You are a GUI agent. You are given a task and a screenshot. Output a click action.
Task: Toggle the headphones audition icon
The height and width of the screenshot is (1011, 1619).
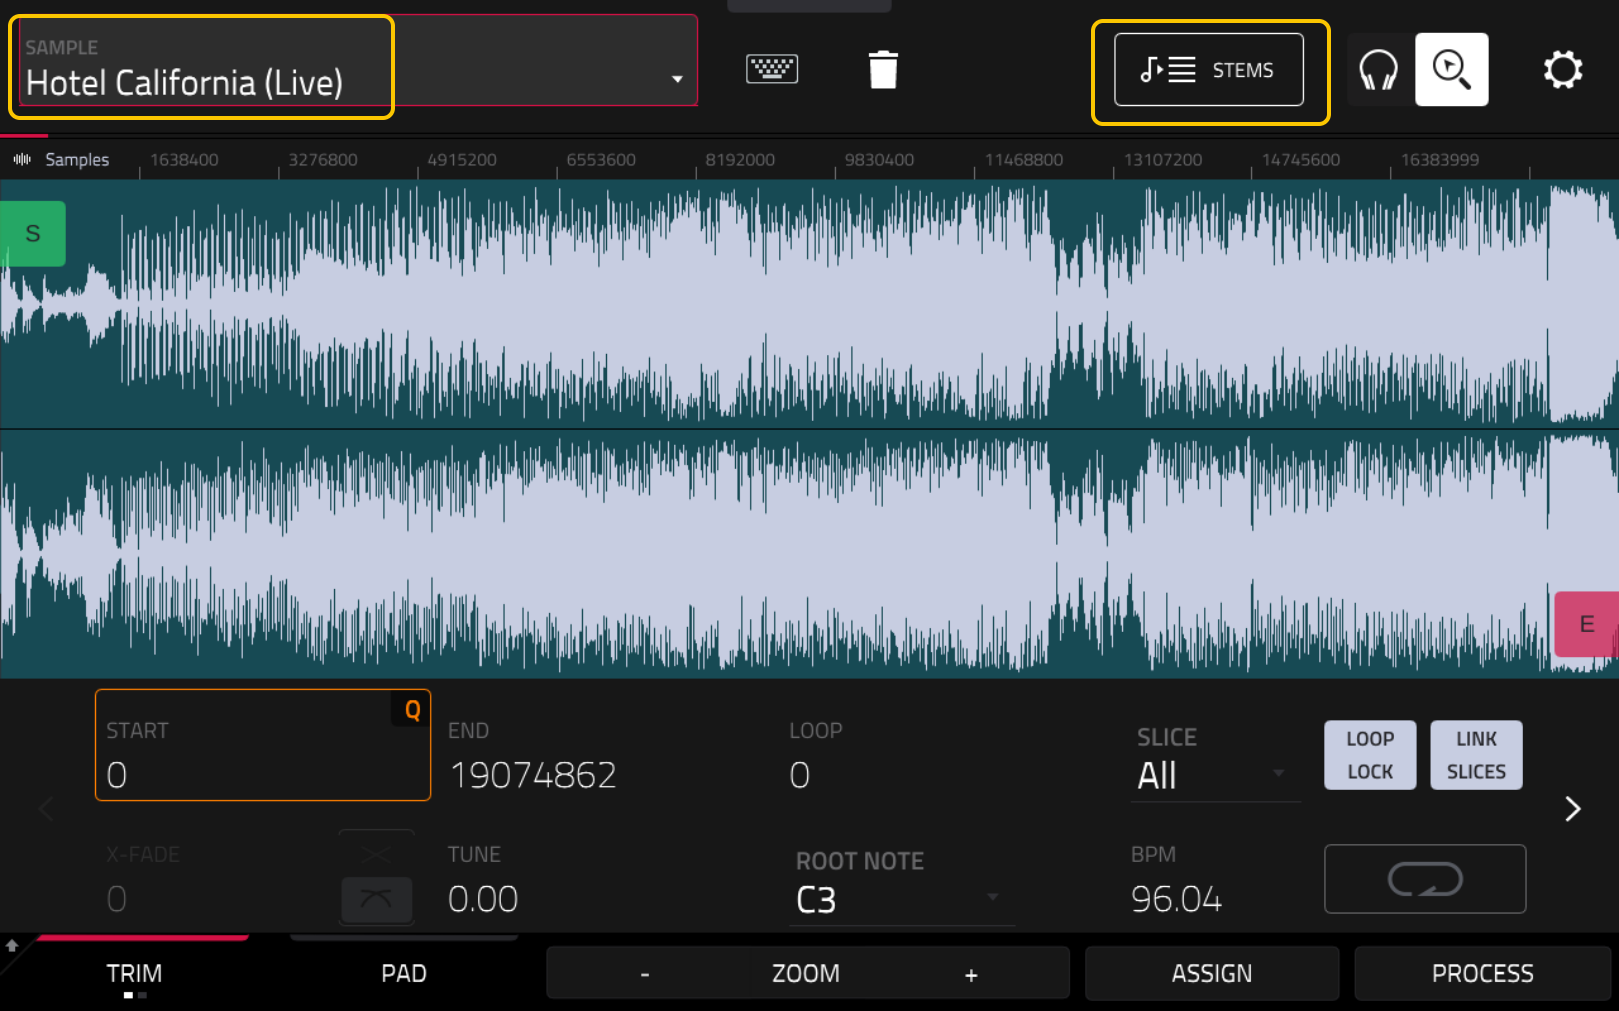tap(1378, 70)
